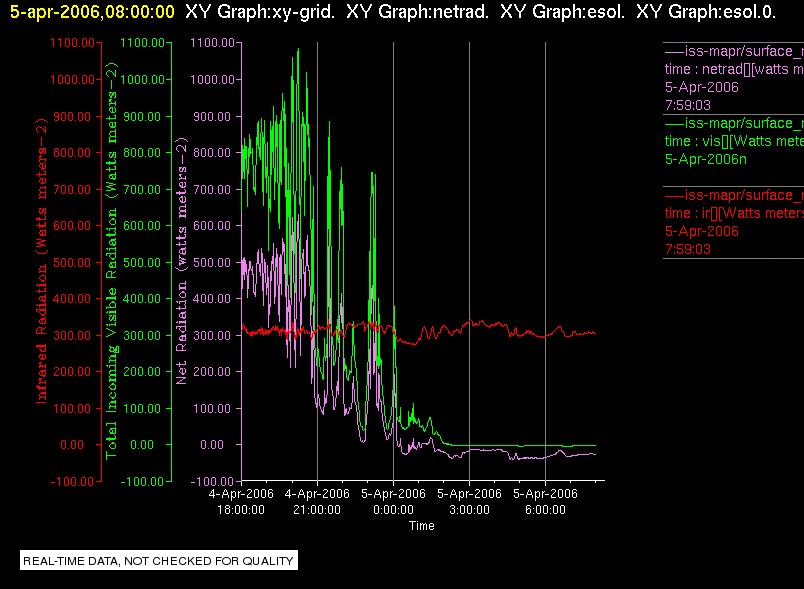Click Total Incoming Visible Radiation axis label
Image resolution: width=804 pixels, height=589 pixels.
pos(111,261)
